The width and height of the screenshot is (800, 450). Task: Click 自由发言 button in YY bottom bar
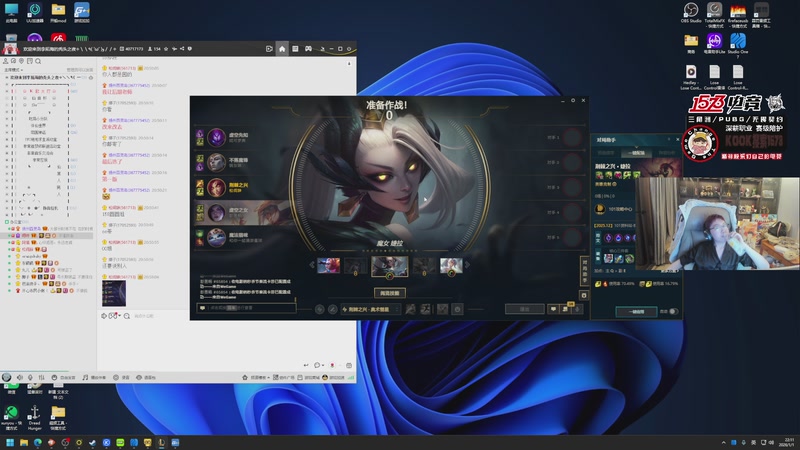pos(63,378)
